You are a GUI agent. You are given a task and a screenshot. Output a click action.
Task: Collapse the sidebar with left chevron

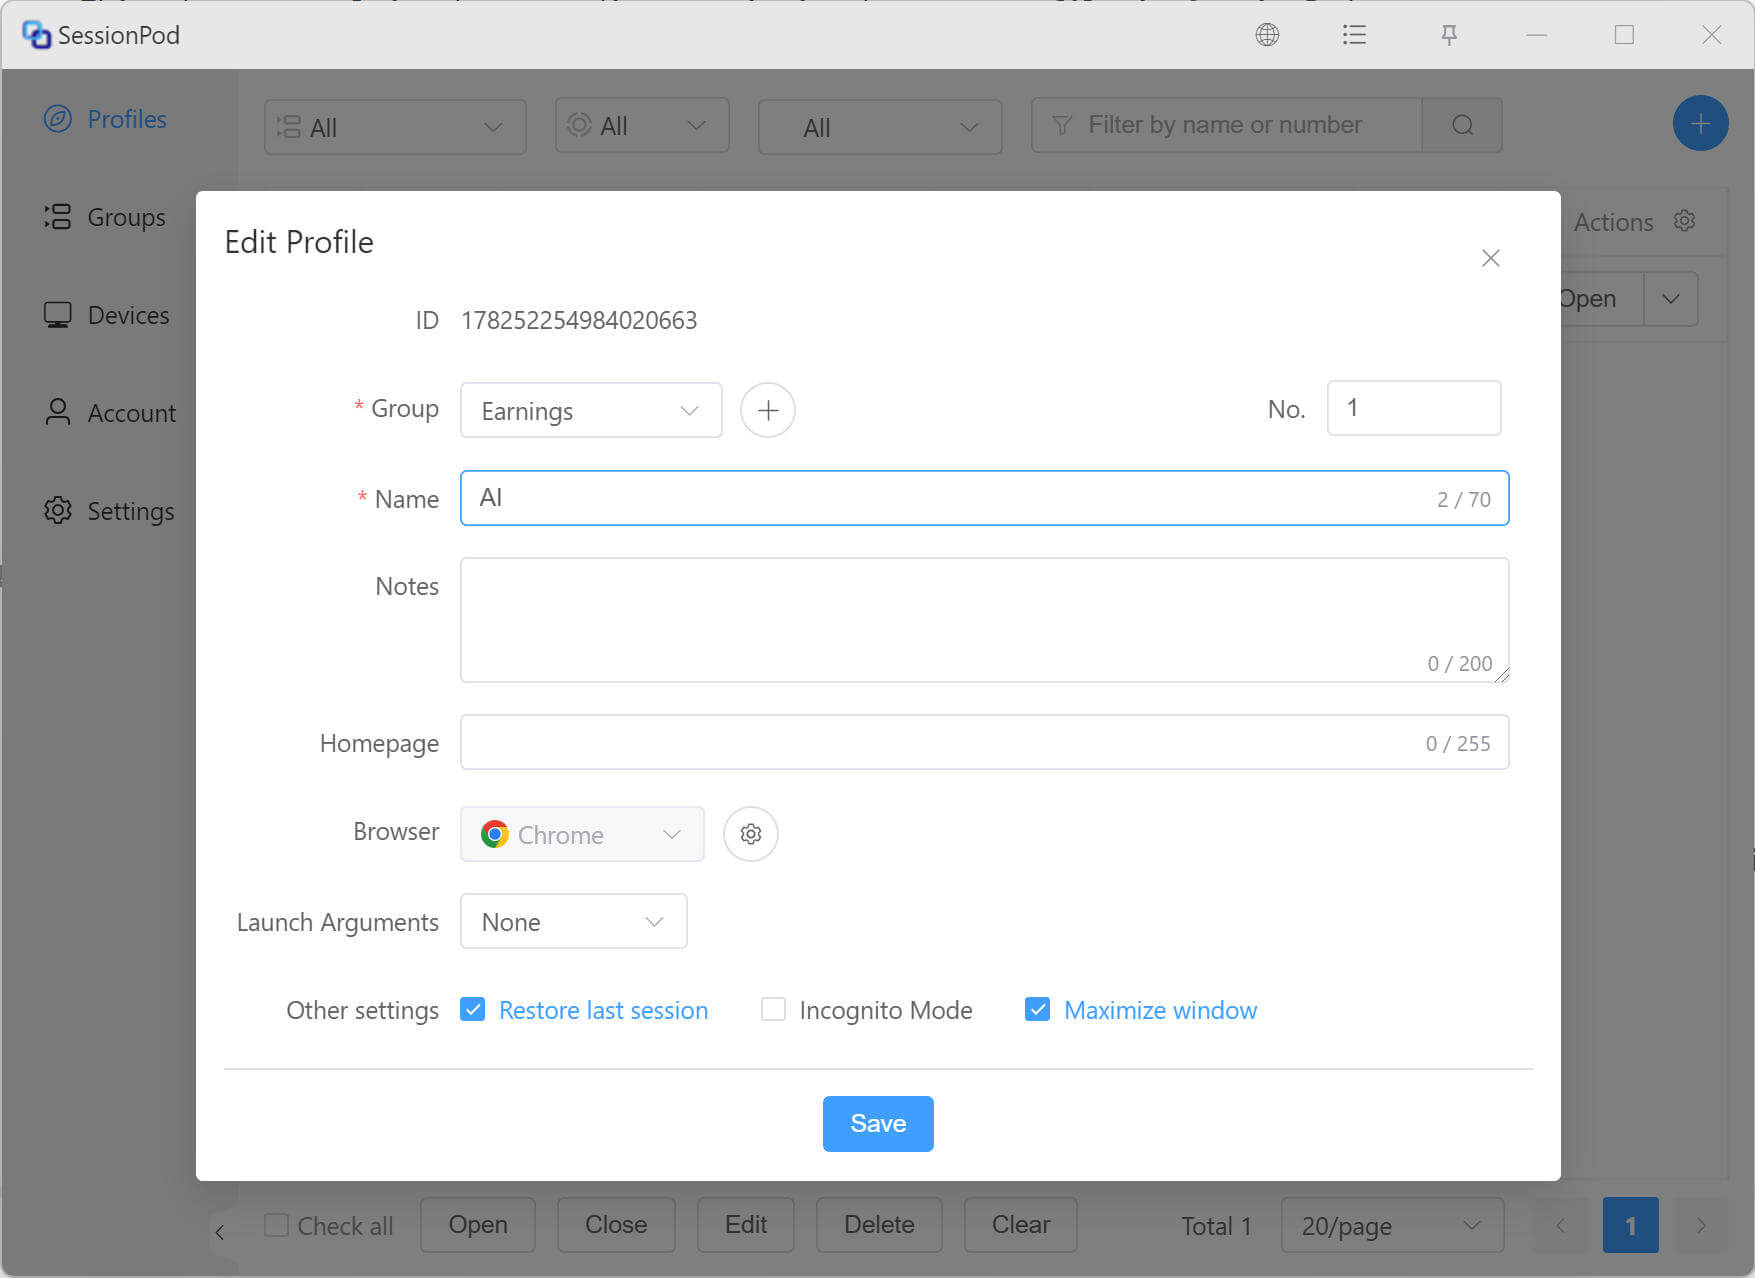click(220, 1232)
